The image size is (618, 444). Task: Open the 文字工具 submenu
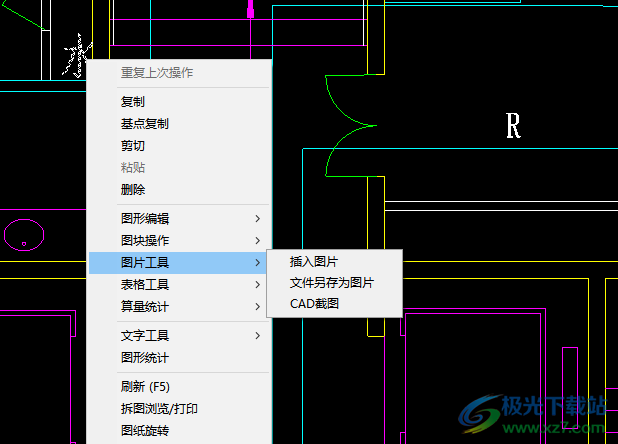click(179, 336)
